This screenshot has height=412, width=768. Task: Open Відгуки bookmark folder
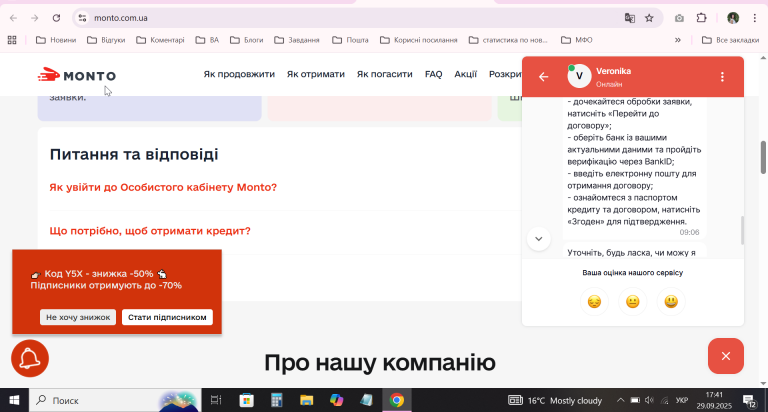tap(106, 40)
